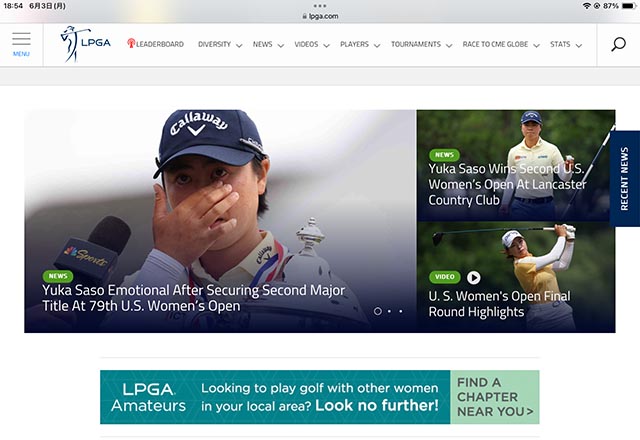
Task: Open the Players menu item
Action: [x=354, y=44]
